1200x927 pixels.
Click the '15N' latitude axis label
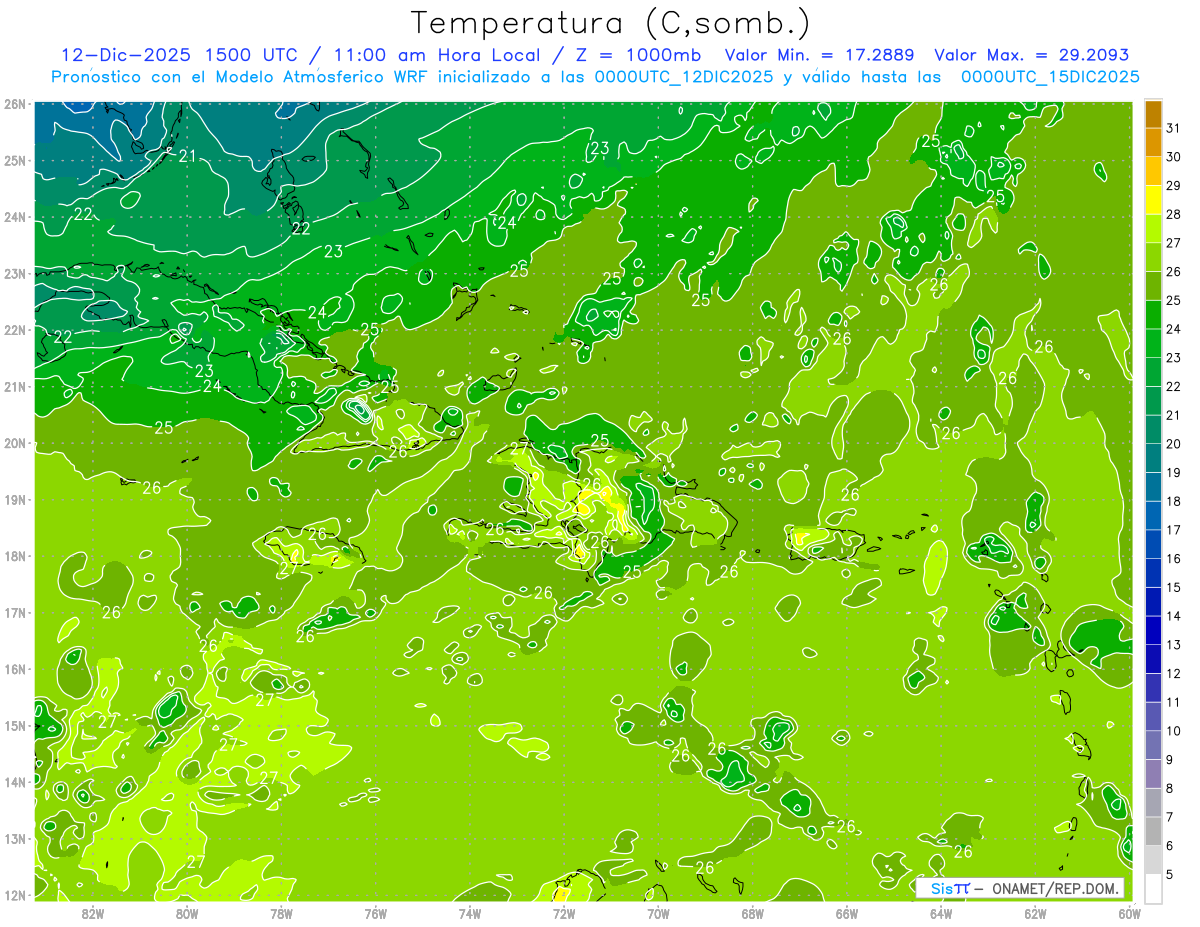(x=15, y=726)
